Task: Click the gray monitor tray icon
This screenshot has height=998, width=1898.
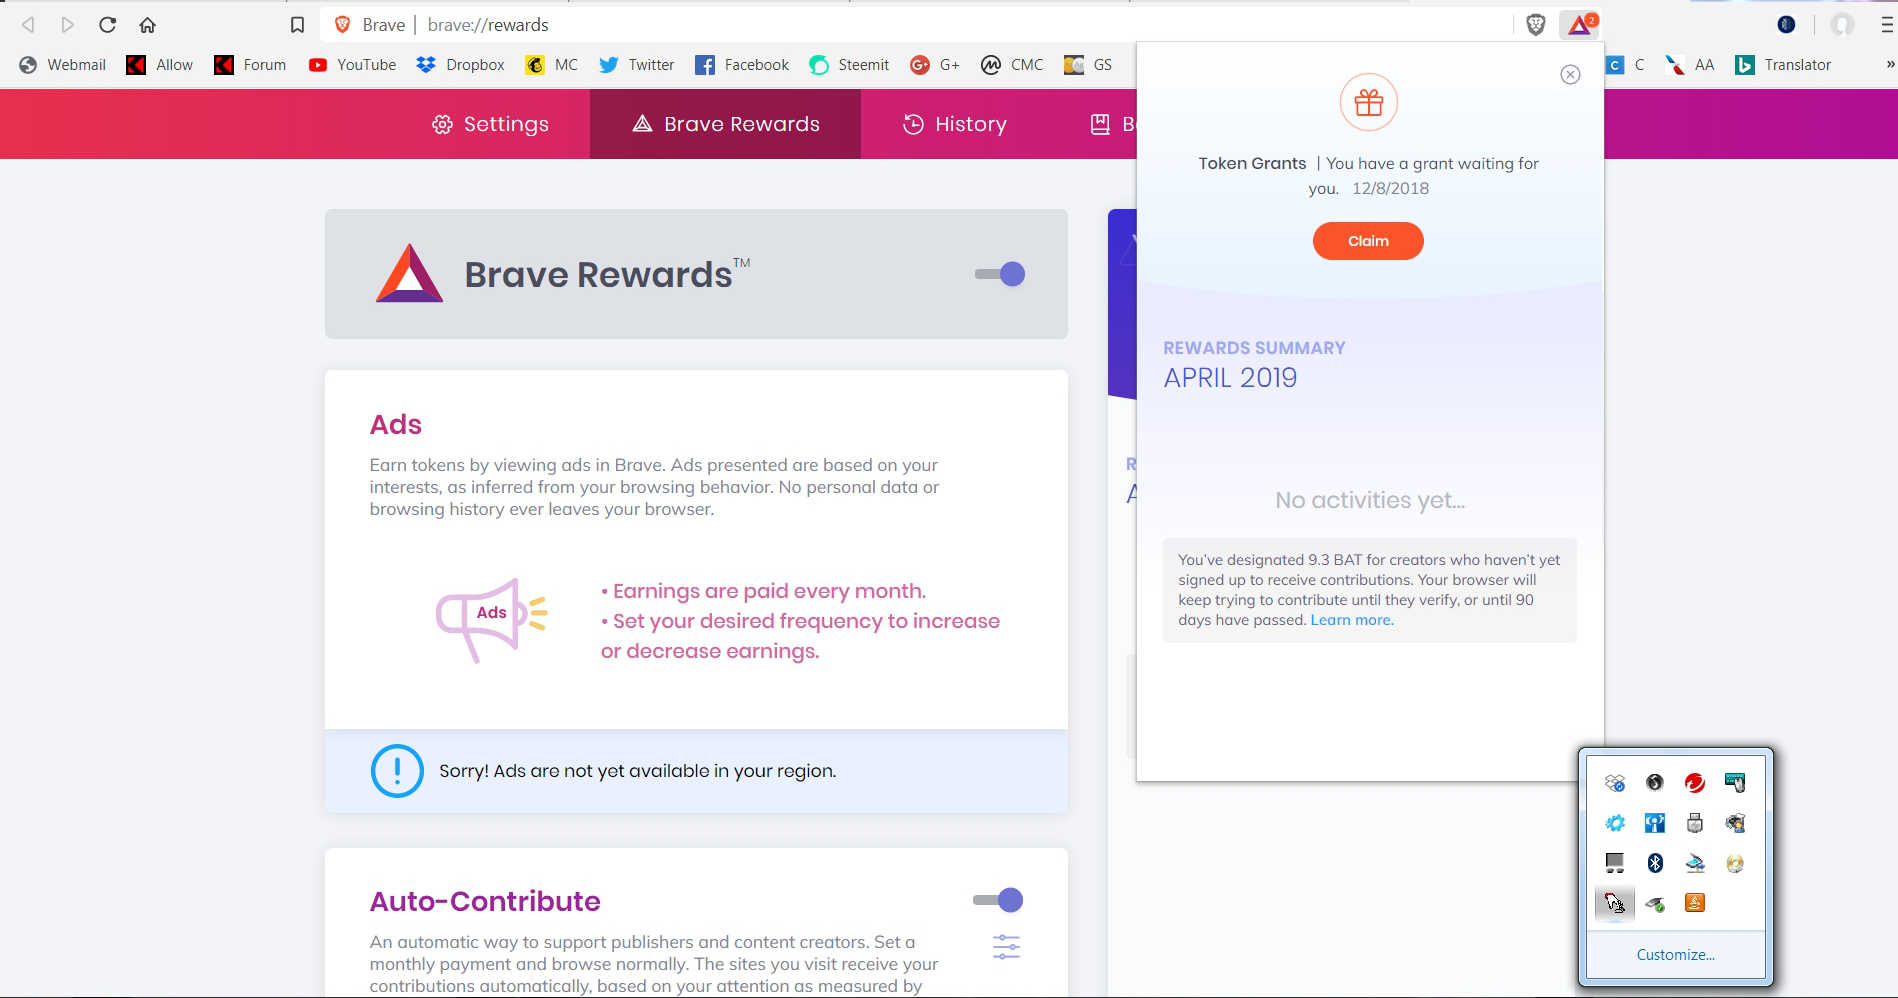Action: point(1615,863)
